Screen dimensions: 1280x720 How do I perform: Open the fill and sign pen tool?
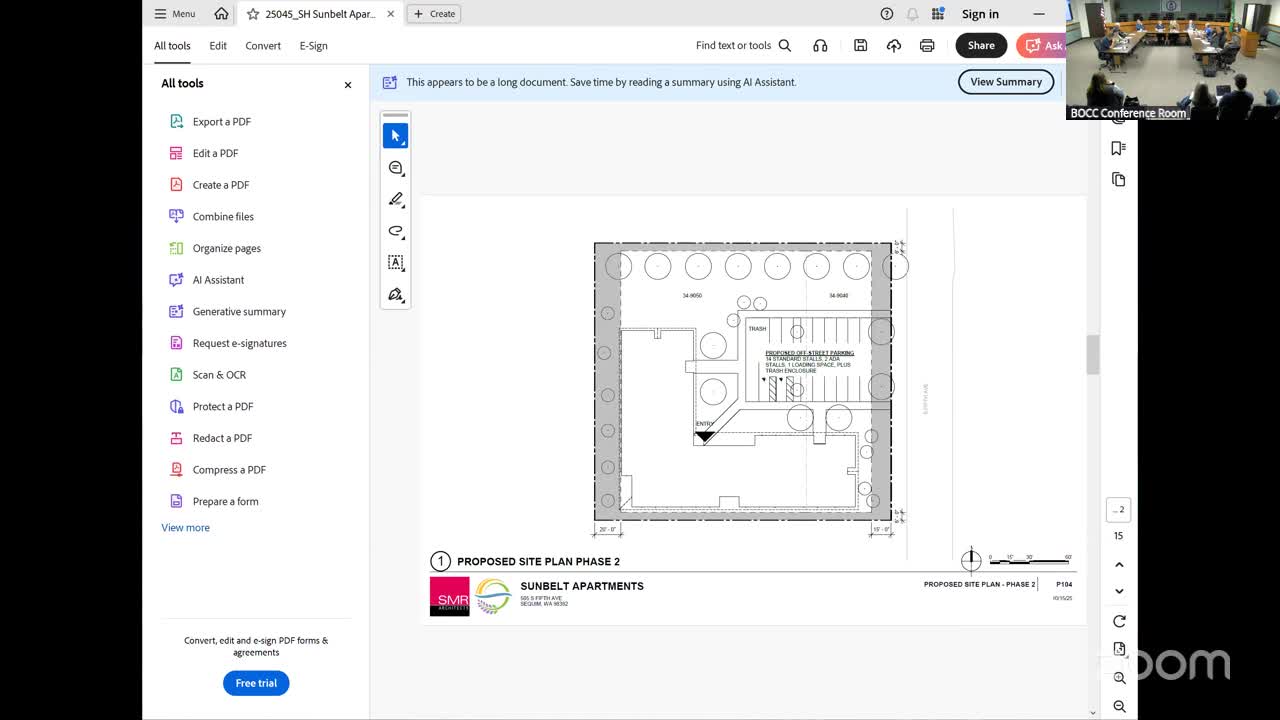pos(395,295)
